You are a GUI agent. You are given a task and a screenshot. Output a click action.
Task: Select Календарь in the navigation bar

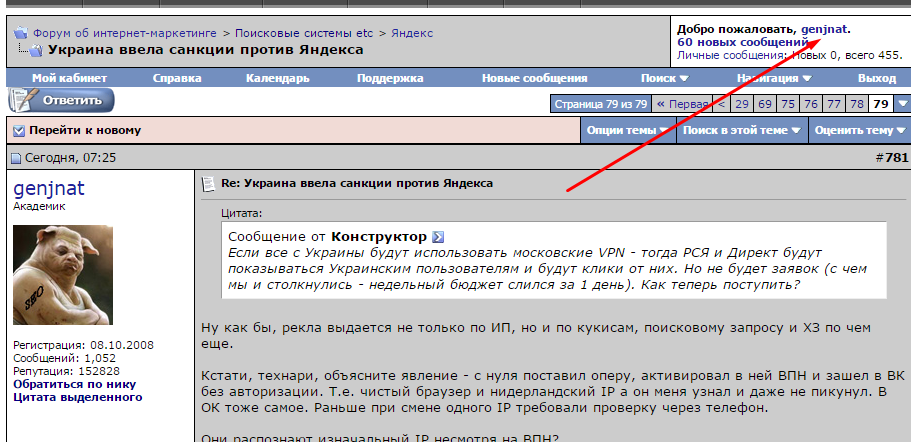[277, 78]
